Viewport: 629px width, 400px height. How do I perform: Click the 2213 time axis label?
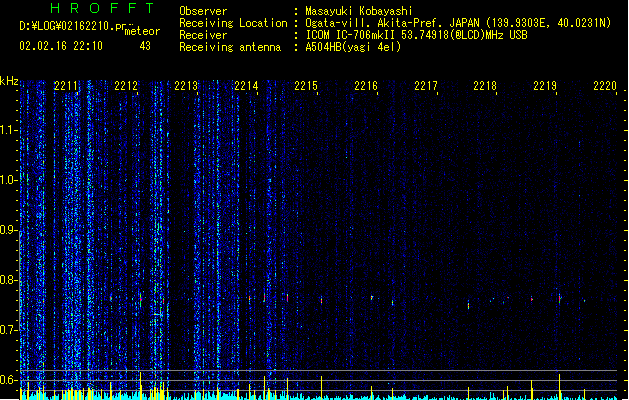point(186,86)
